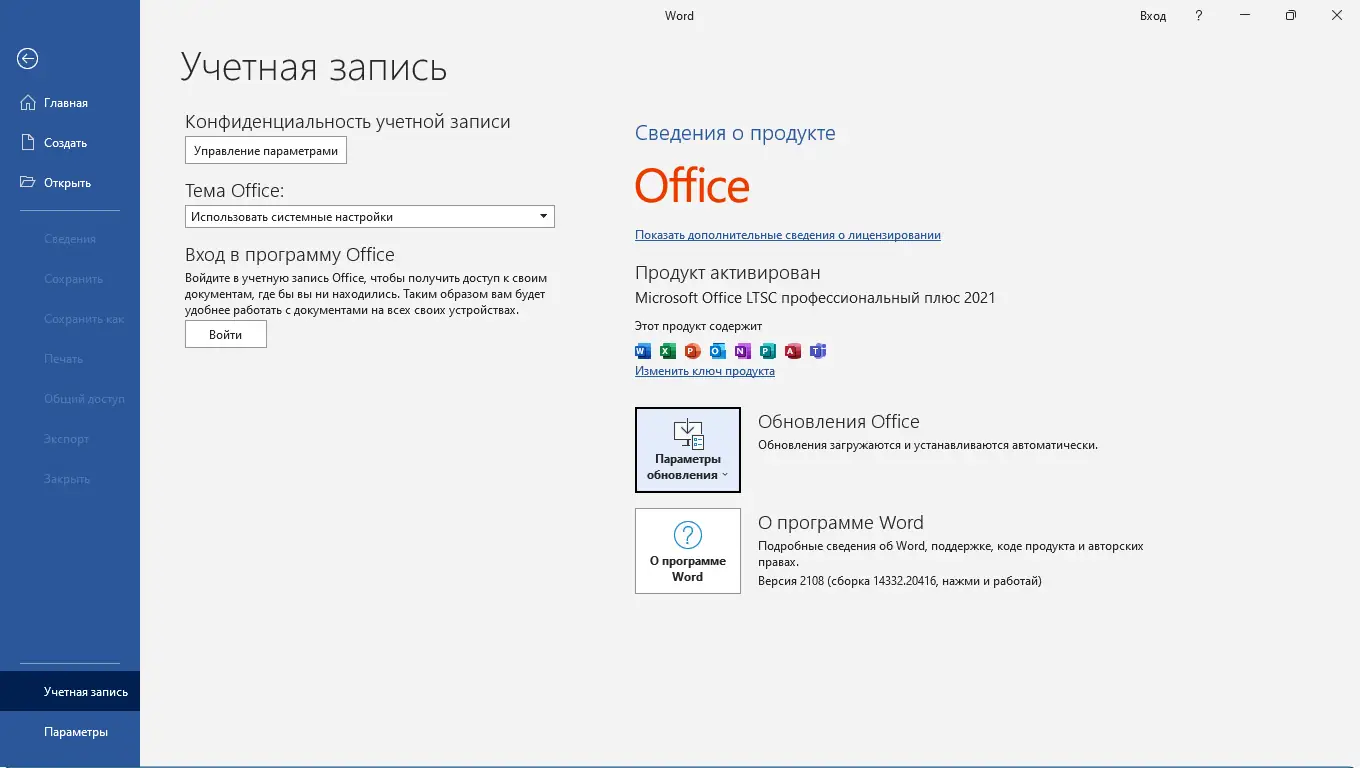
Task: Click the Войти button
Action: tap(226, 335)
